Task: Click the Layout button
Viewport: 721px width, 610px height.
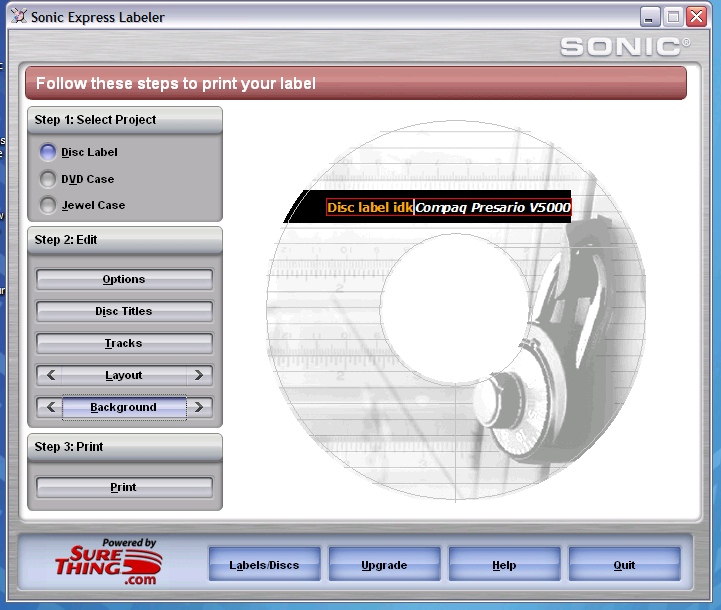Action: [x=124, y=375]
